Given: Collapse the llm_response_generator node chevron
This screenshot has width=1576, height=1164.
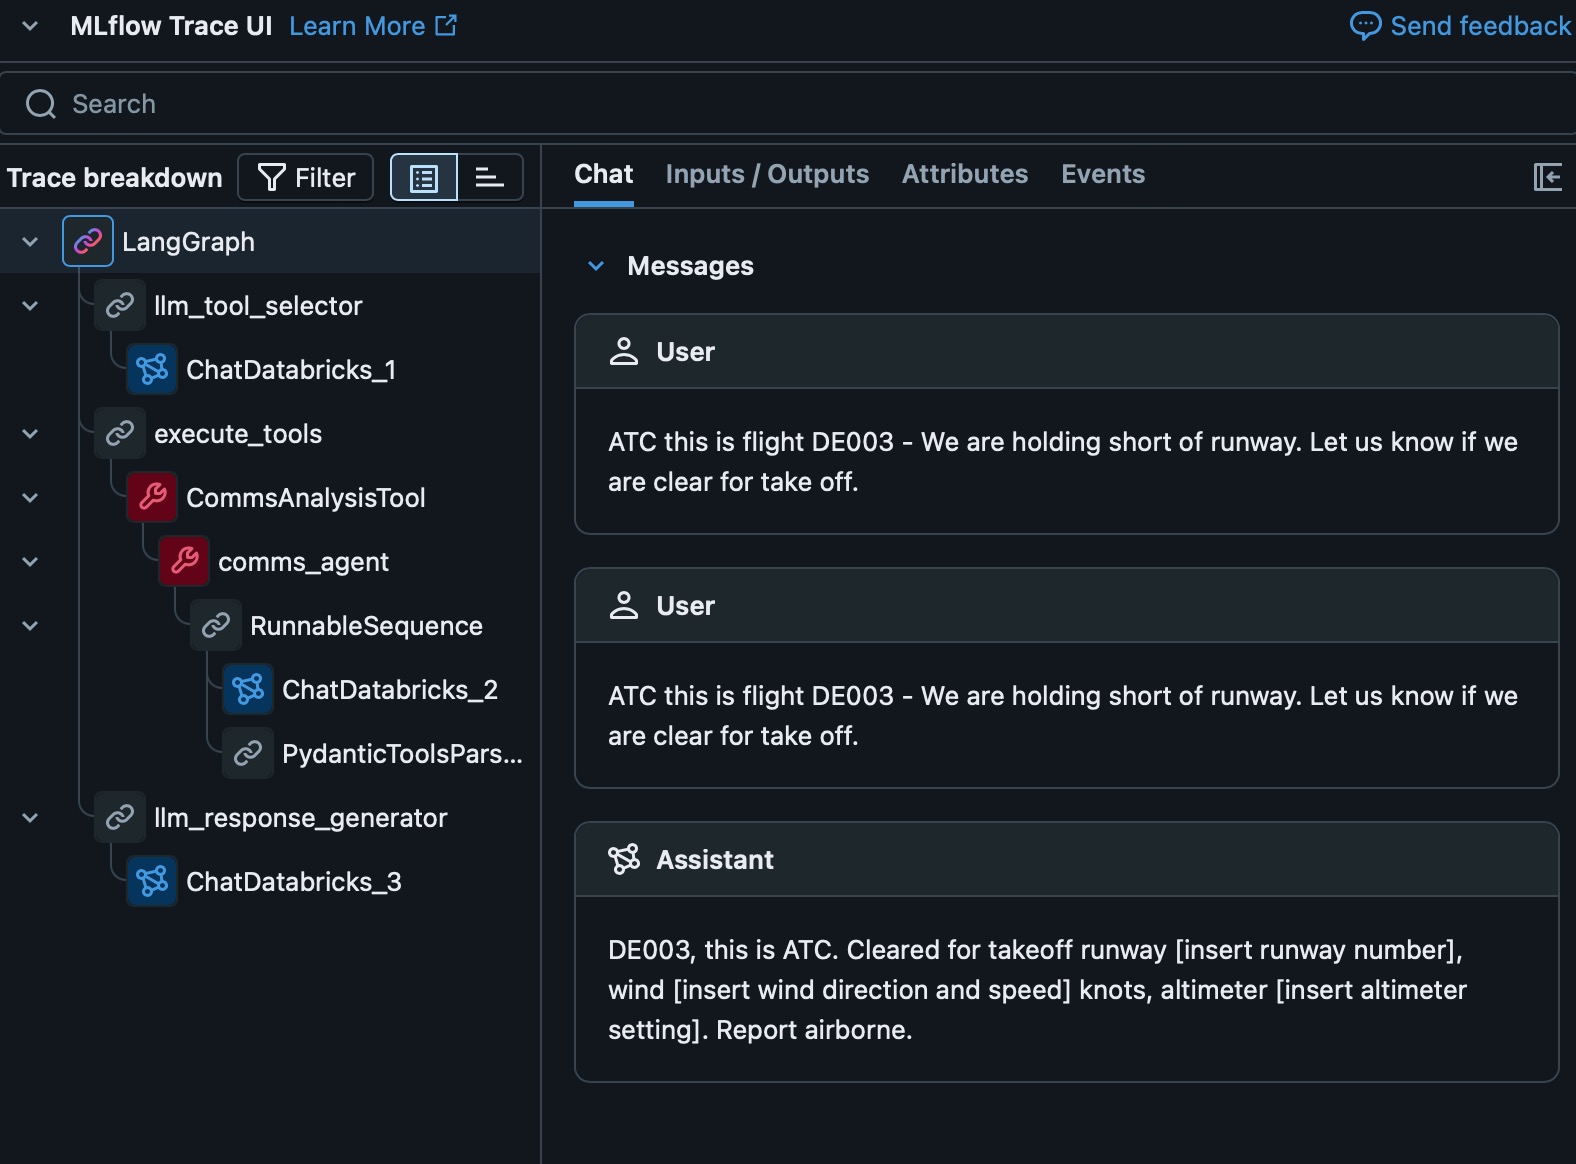Looking at the screenshot, I should [30, 817].
